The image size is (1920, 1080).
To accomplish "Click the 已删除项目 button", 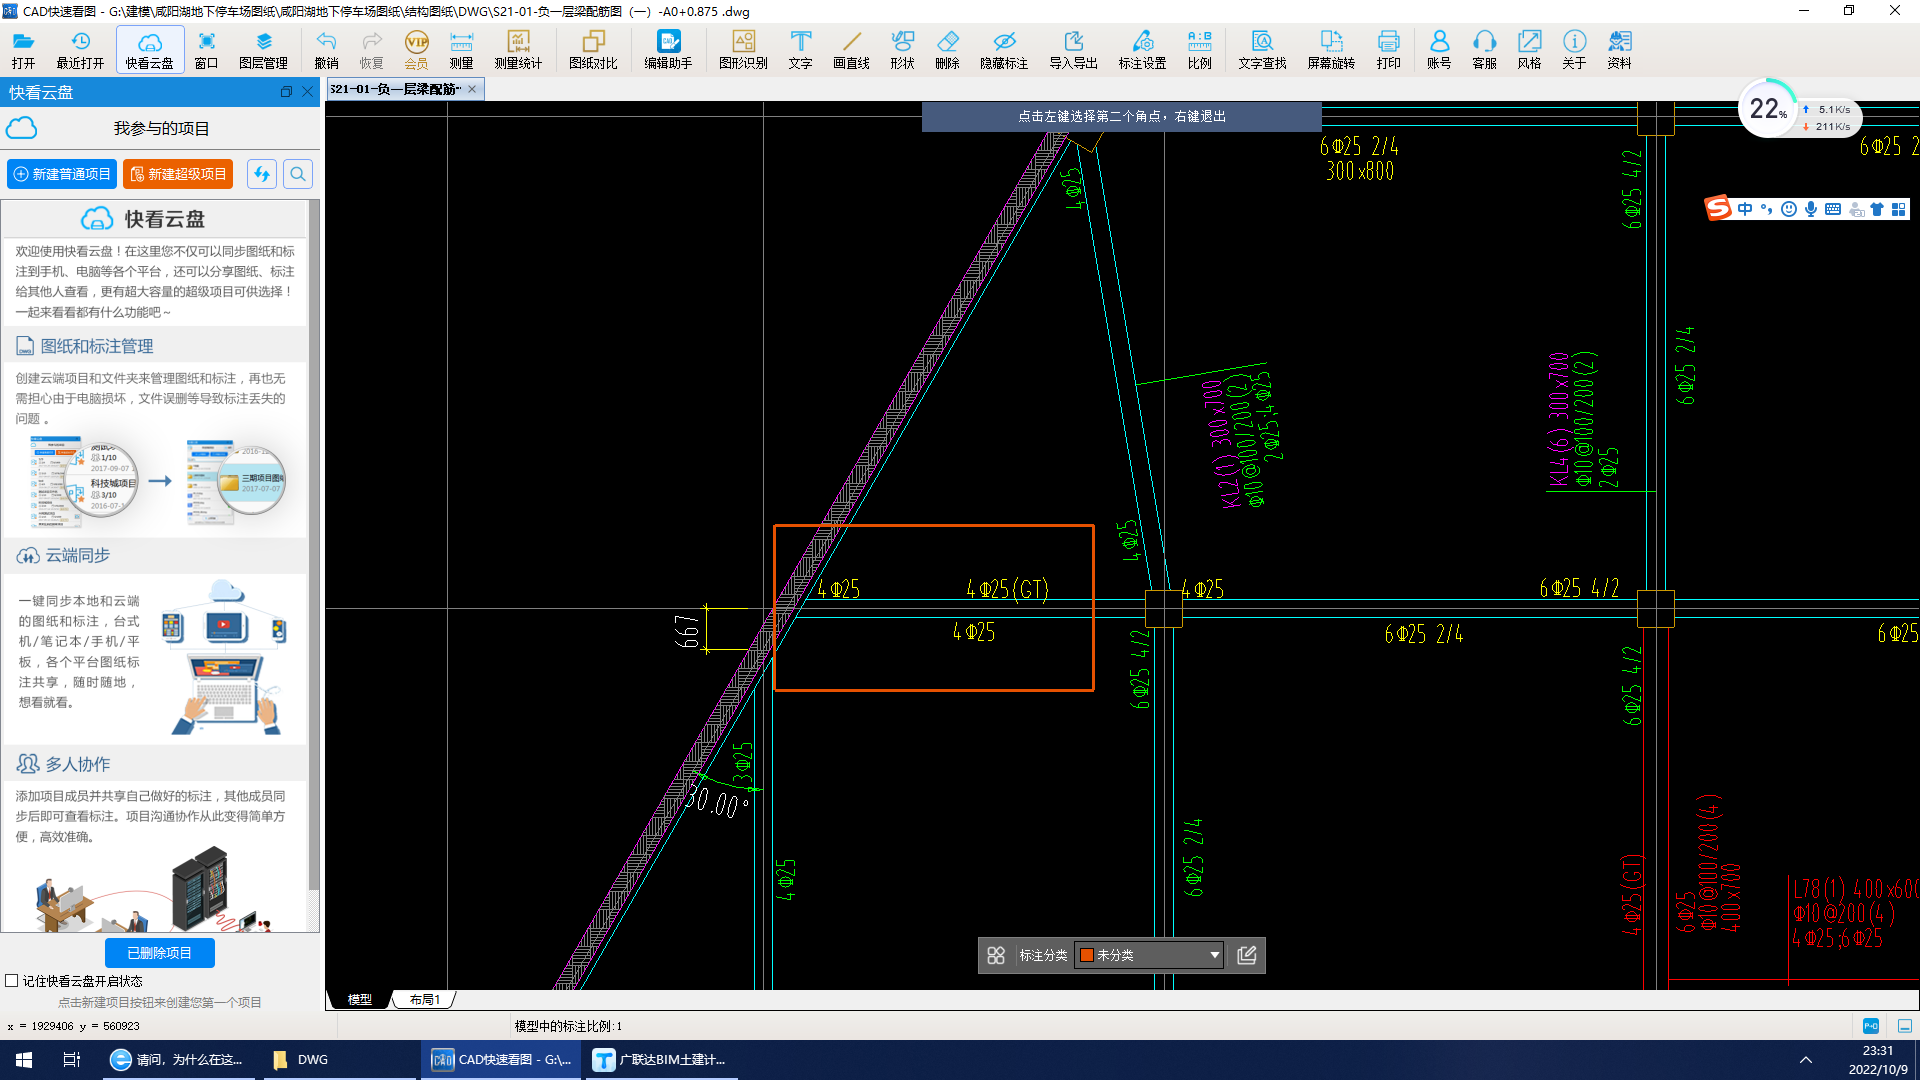I will click(x=160, y=953).
